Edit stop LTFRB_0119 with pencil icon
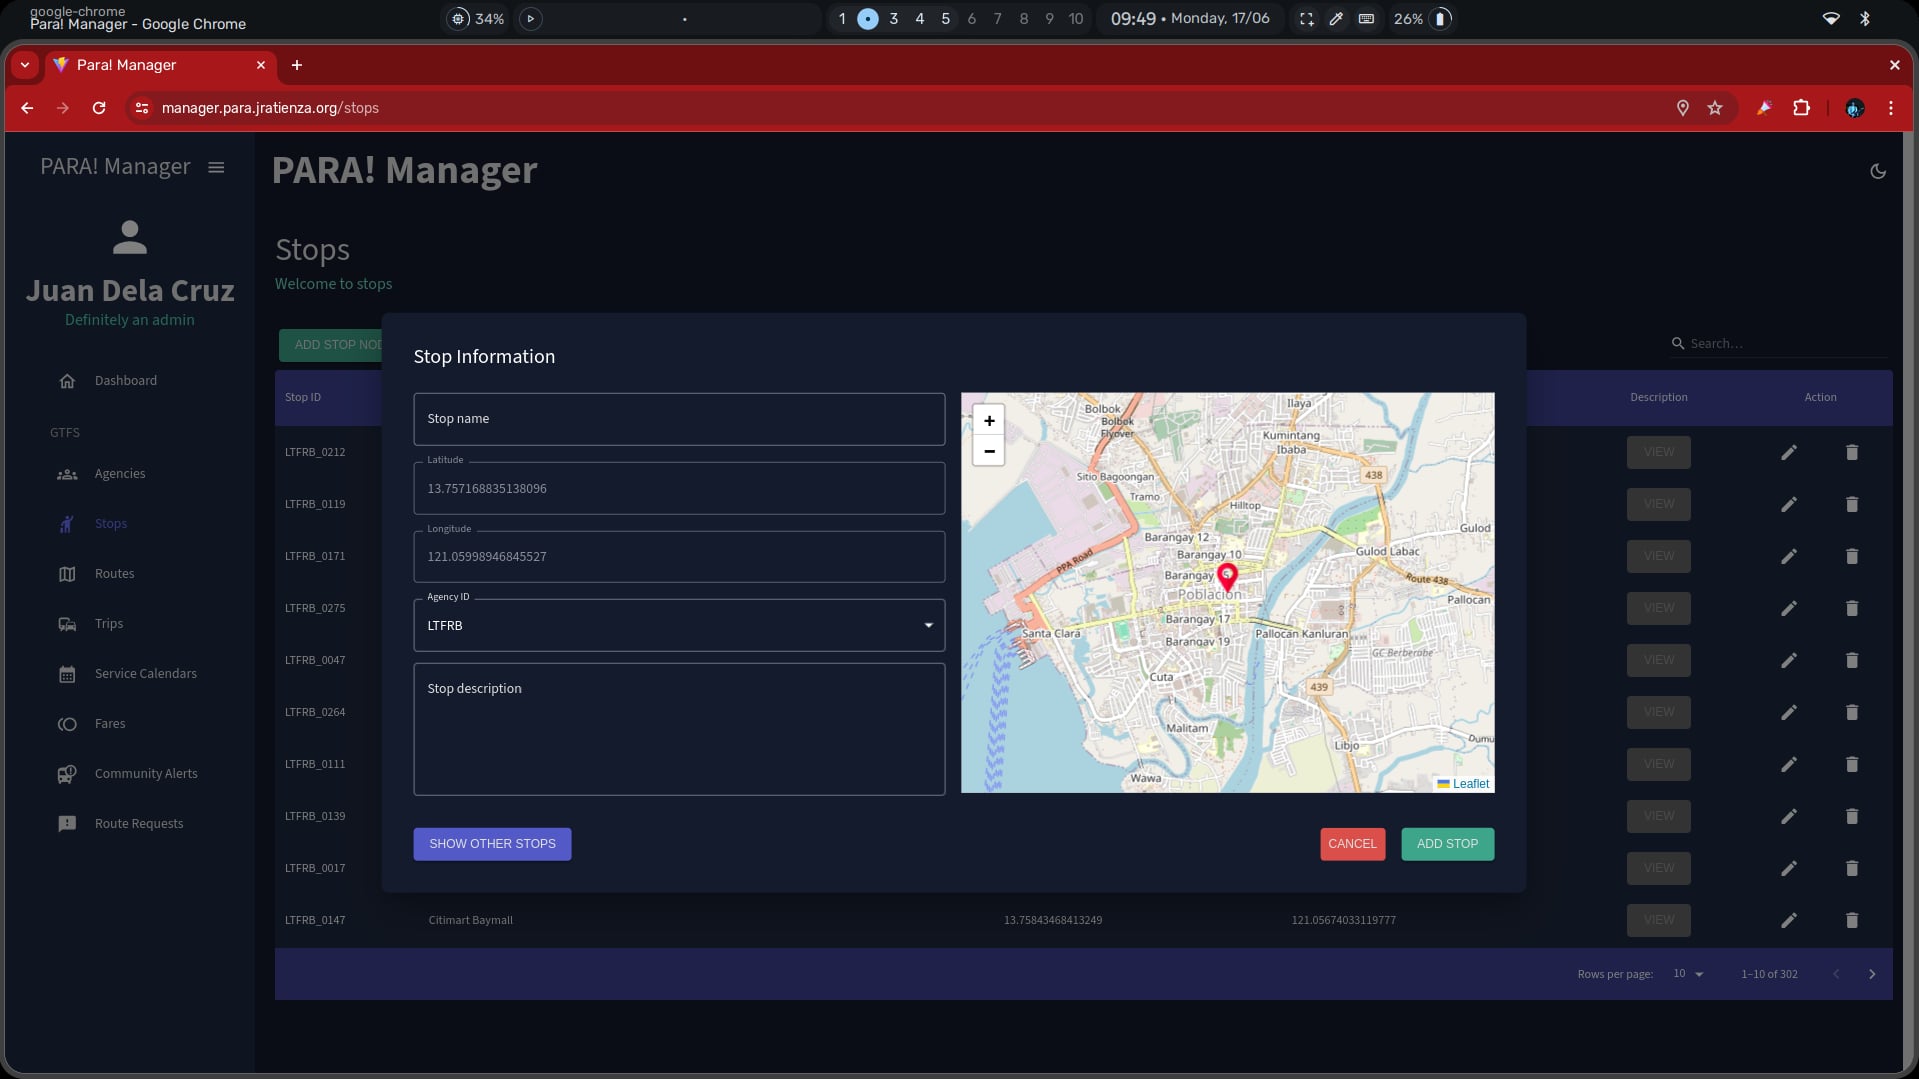Image resolution: width=1919 pixels, height=1079 pixels. (1788, 505)
